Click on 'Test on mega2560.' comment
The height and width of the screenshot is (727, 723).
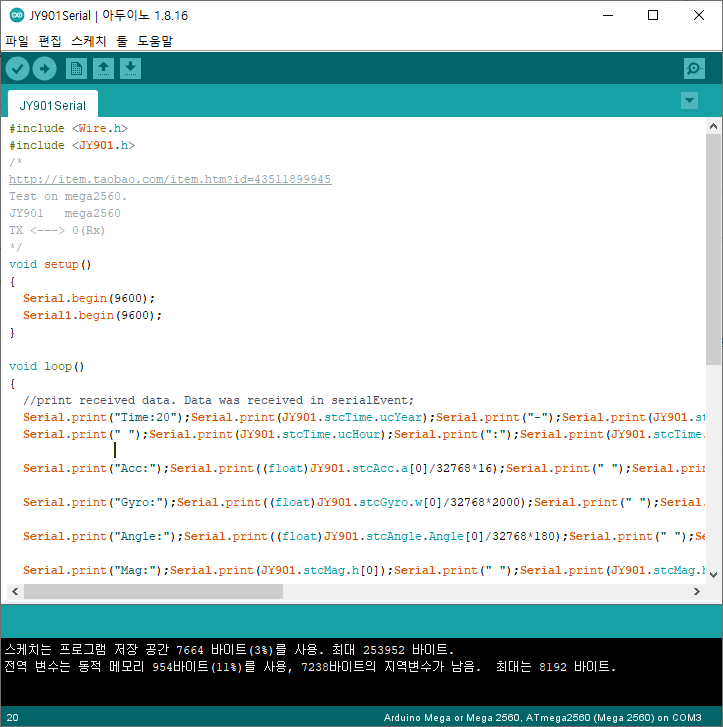[68, 197]
